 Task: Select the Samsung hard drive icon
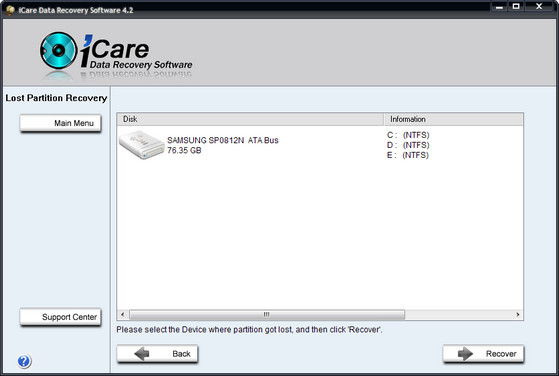pos(142,145)
